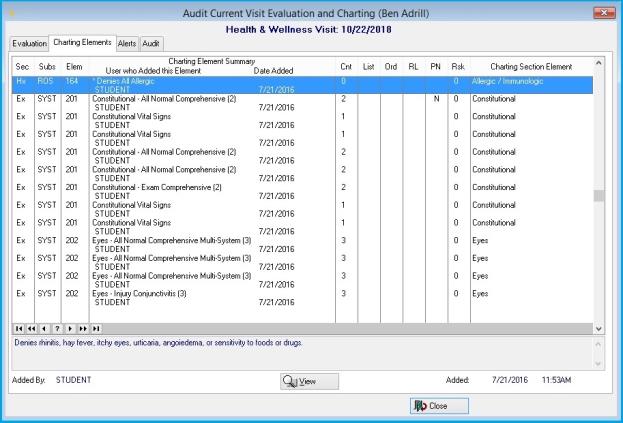Jump to last record navigation icon

(x=96, y=328)
